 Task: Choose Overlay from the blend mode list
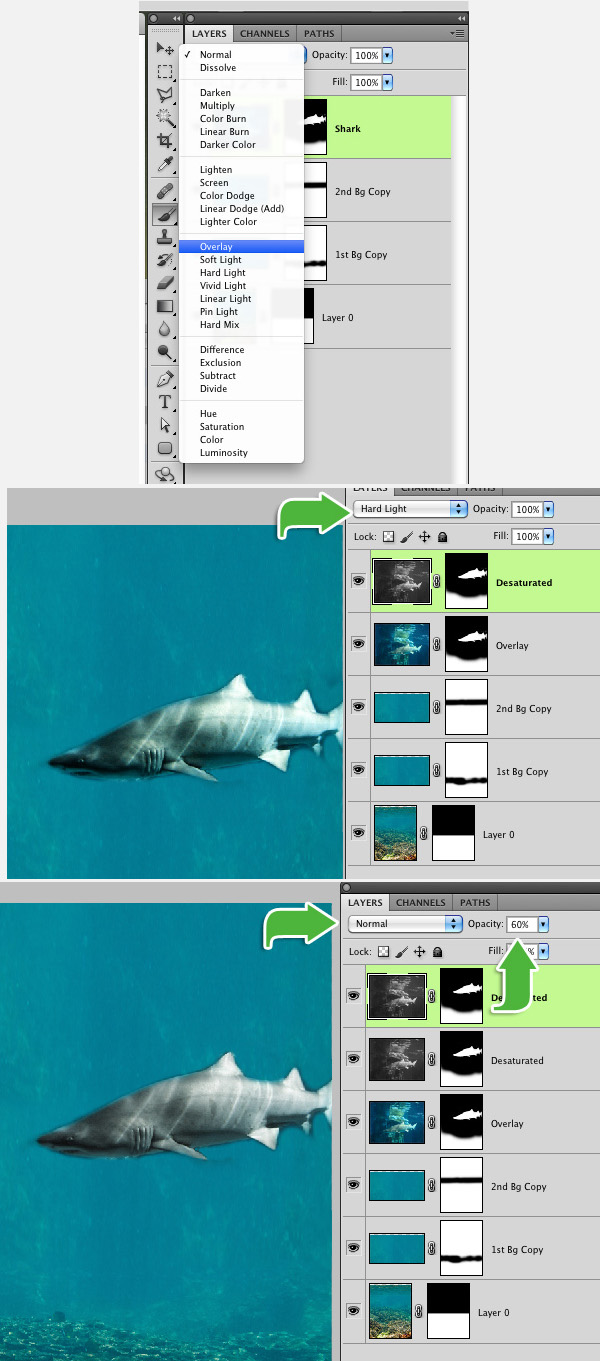pos(216,247)
